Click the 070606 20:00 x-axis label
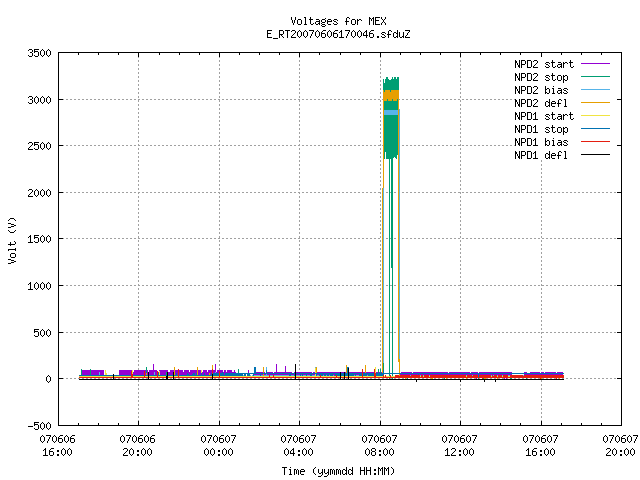Viewport: 640px width, 480px height. point(138,446)
